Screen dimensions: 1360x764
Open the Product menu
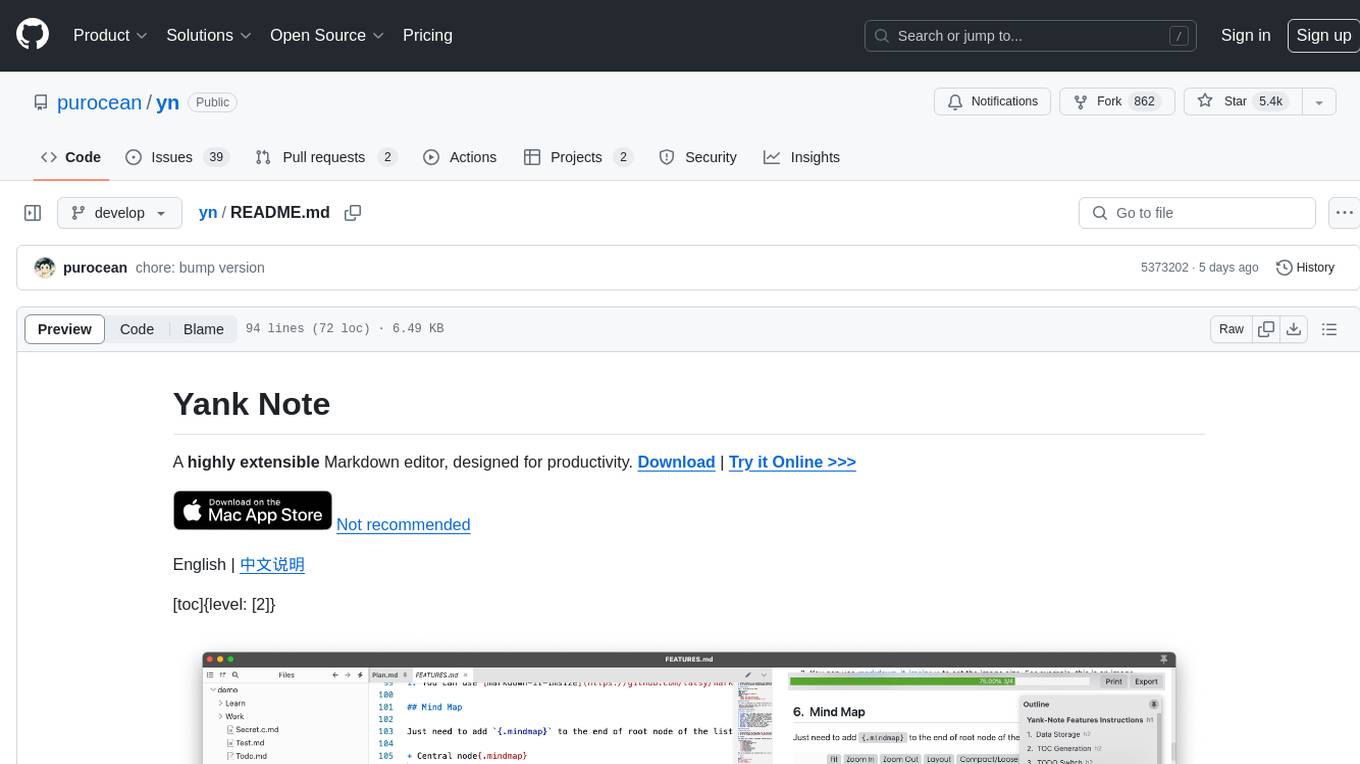tap(110, 35)
